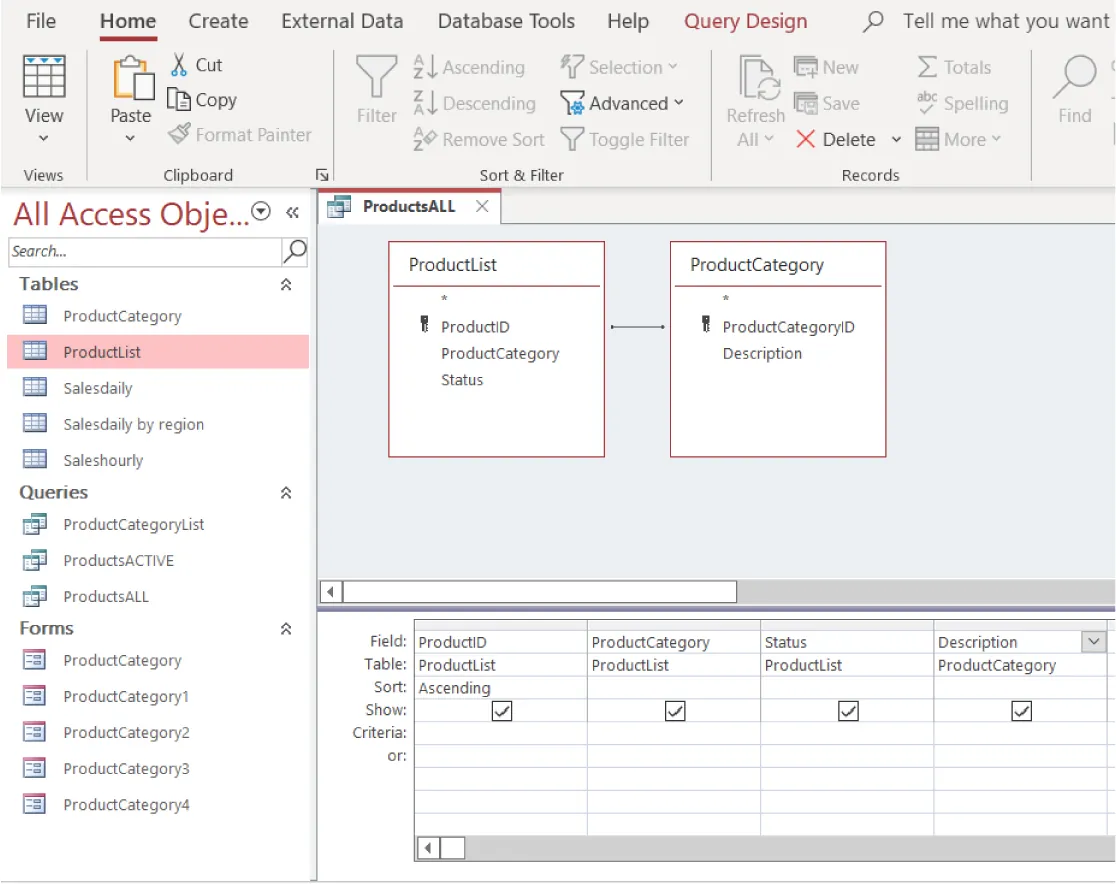Click the Cut scissors icon
Viewport: 1116px width, 884px height.
(x=179, y=65)
